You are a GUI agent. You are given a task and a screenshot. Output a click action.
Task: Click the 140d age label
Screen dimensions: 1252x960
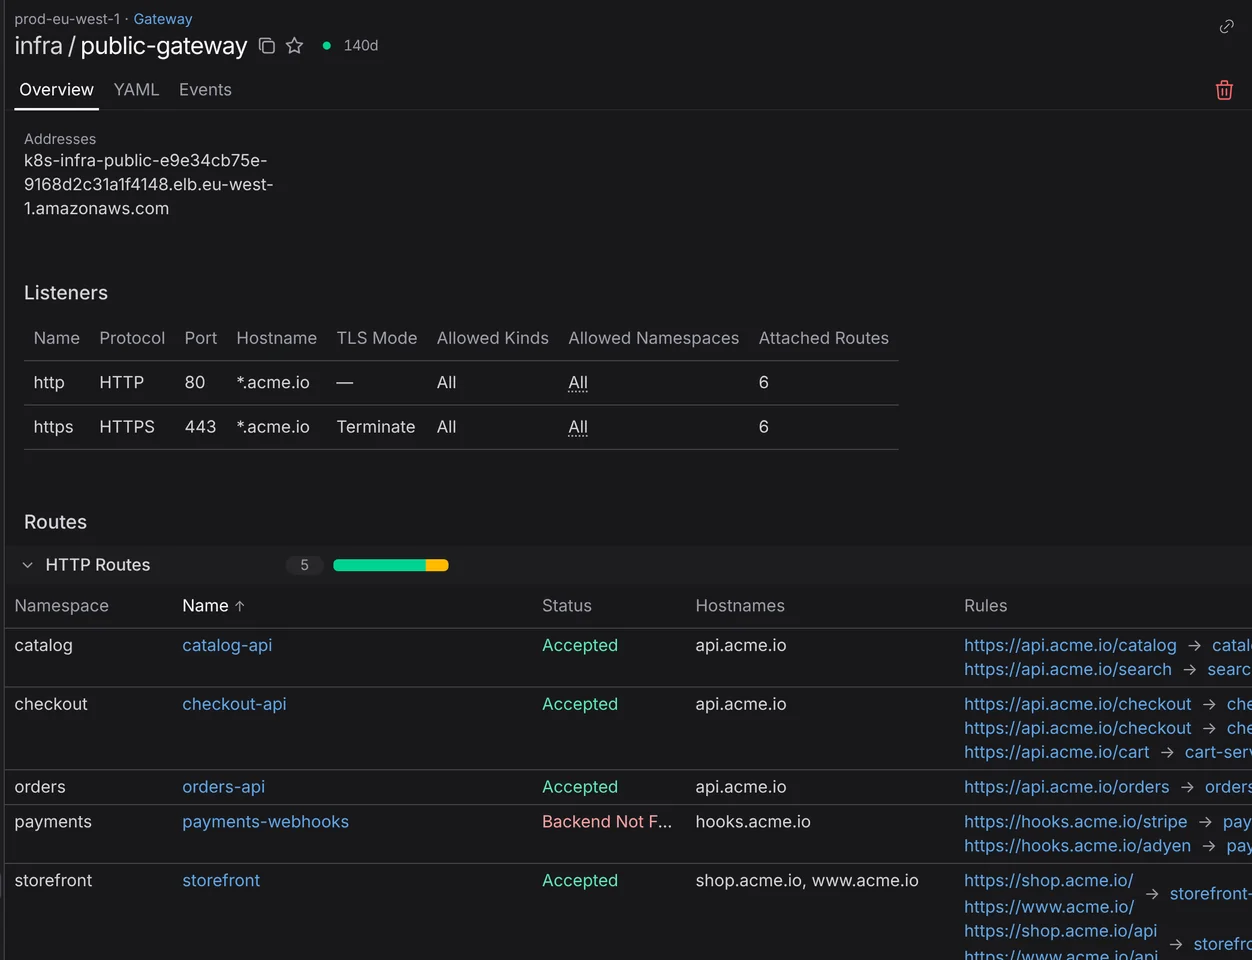coord(361,46)
